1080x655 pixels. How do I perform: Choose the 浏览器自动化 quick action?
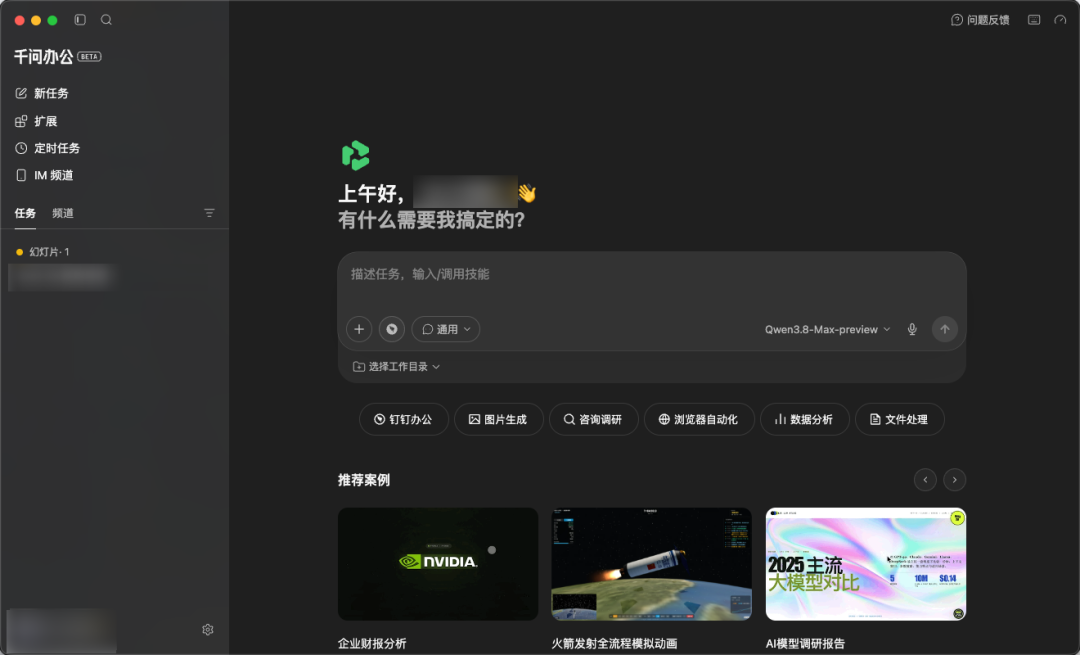699,419
